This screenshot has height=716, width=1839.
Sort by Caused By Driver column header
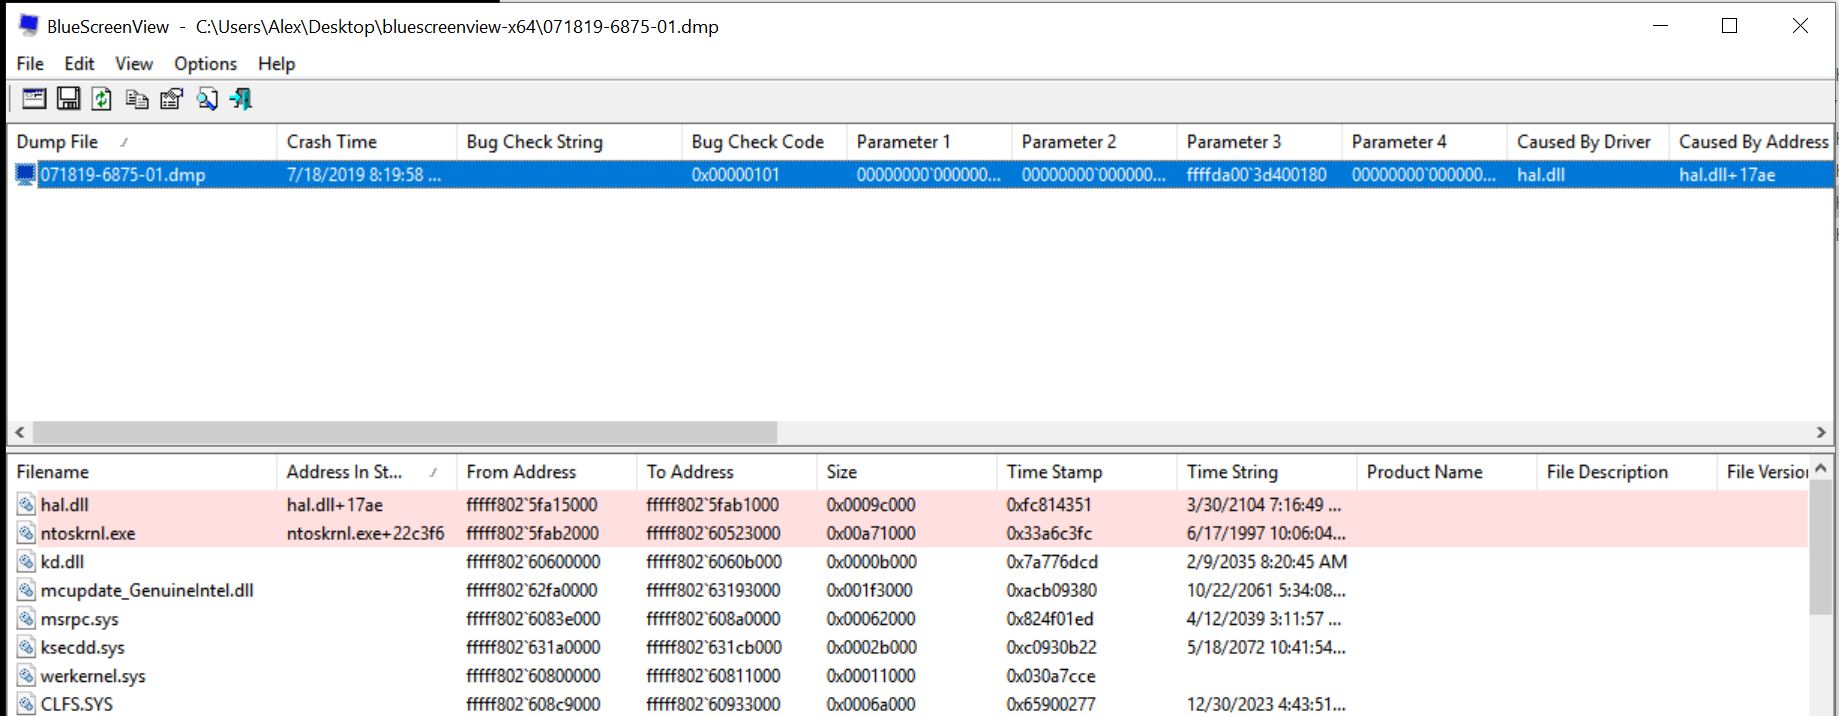point(1588,142)
